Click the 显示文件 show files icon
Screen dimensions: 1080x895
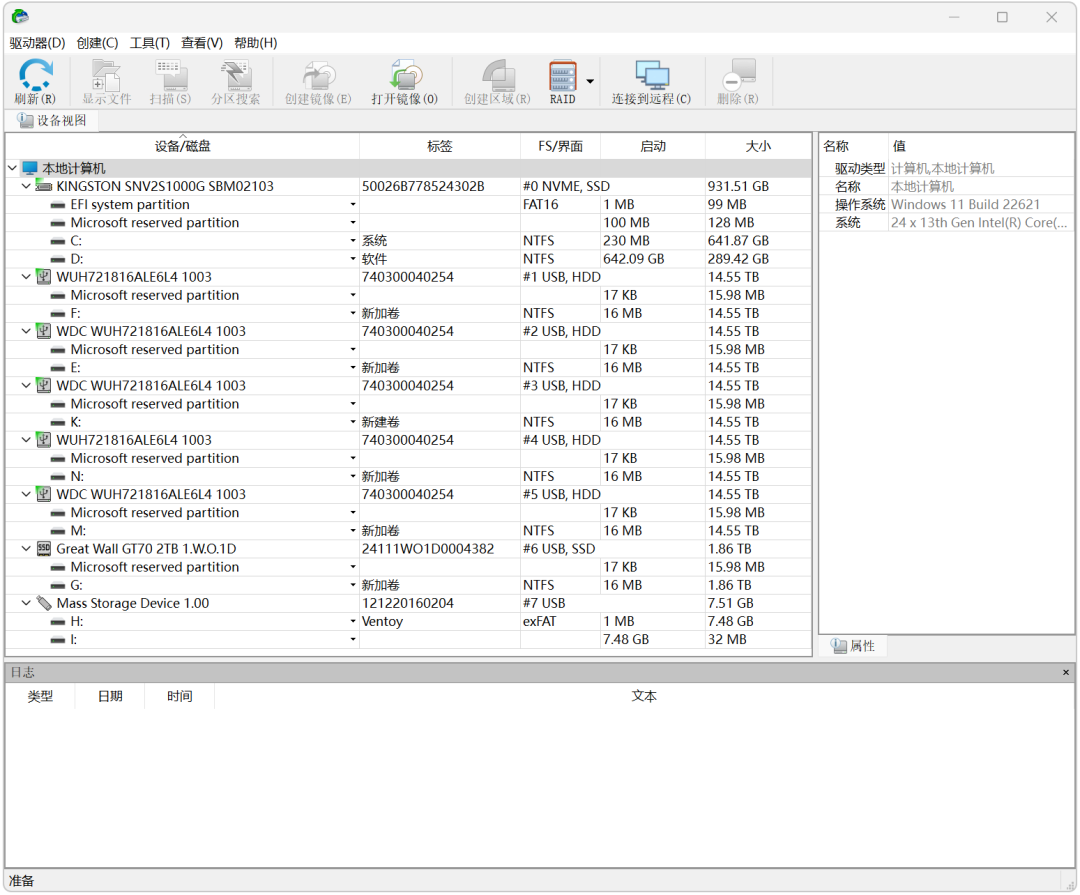106,81
